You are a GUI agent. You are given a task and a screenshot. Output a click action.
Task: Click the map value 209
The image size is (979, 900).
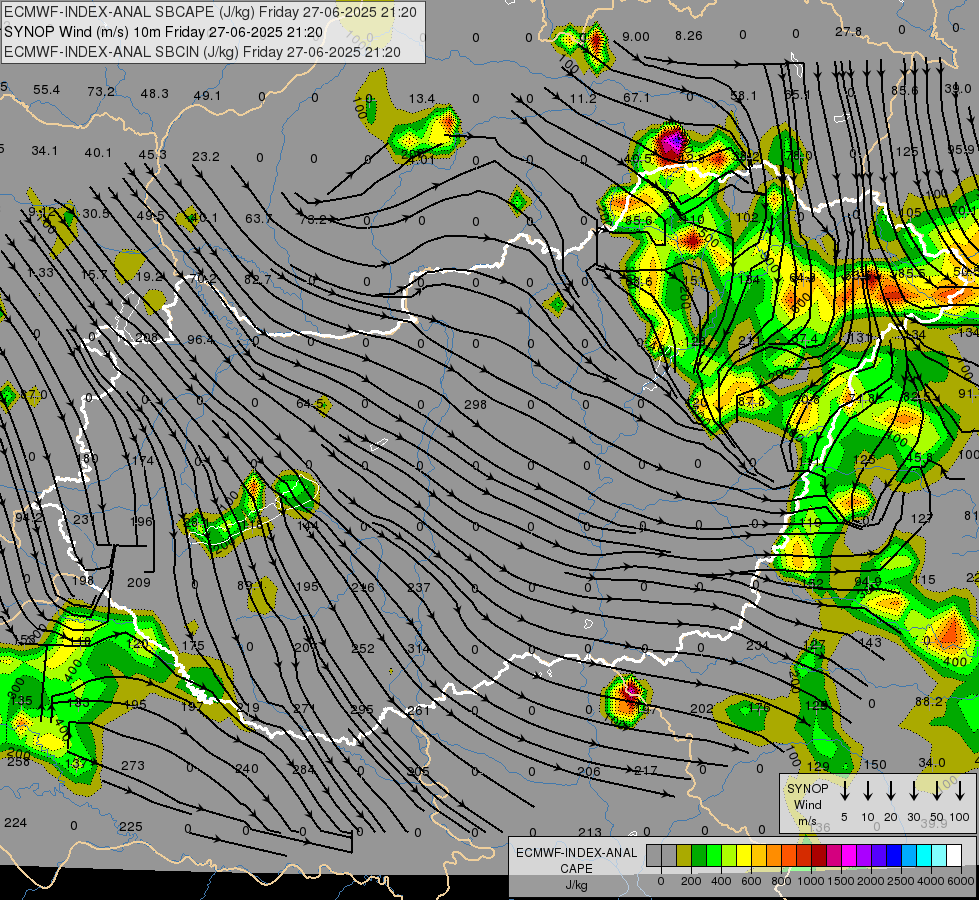139,582
